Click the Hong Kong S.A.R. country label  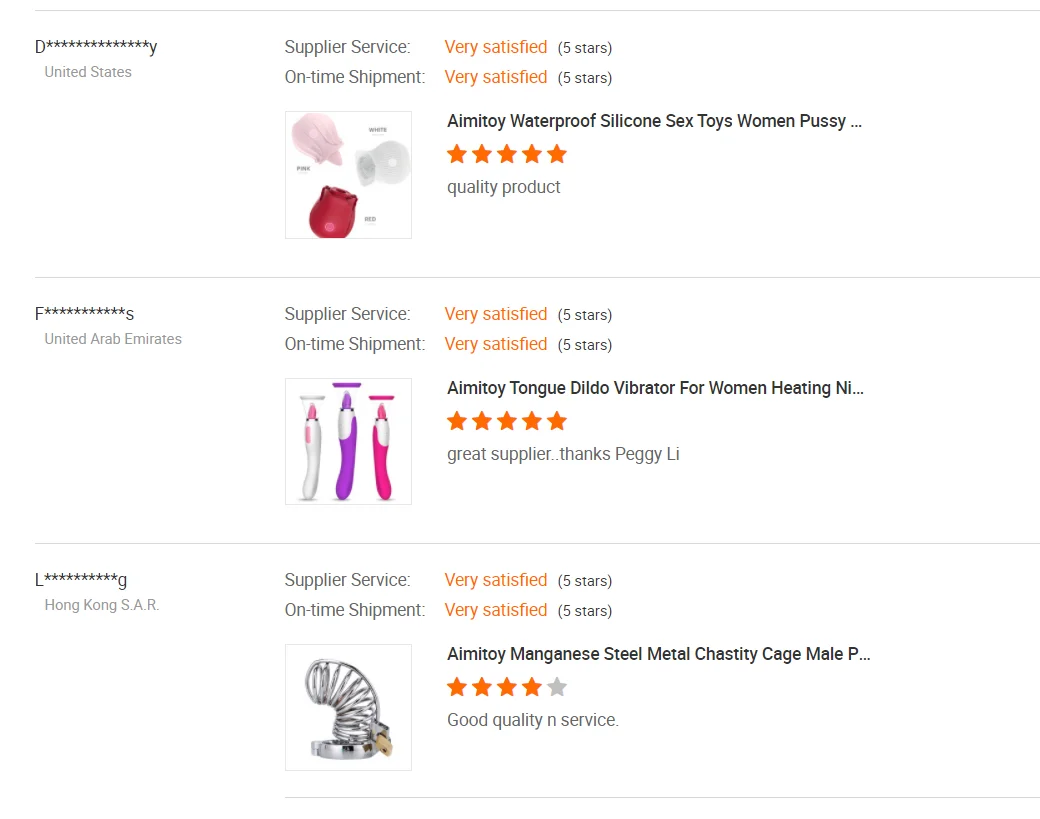(x=102, y=605)
